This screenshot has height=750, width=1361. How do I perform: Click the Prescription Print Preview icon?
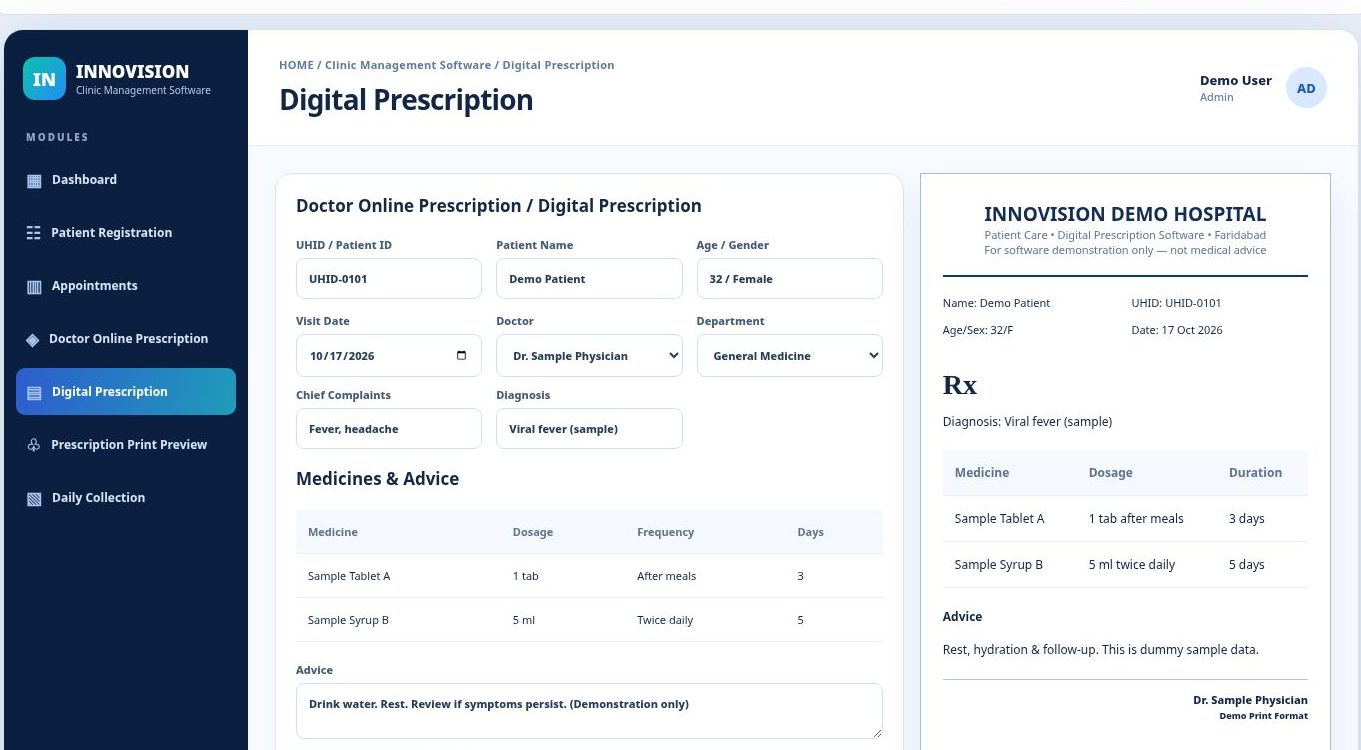[33, 445]
